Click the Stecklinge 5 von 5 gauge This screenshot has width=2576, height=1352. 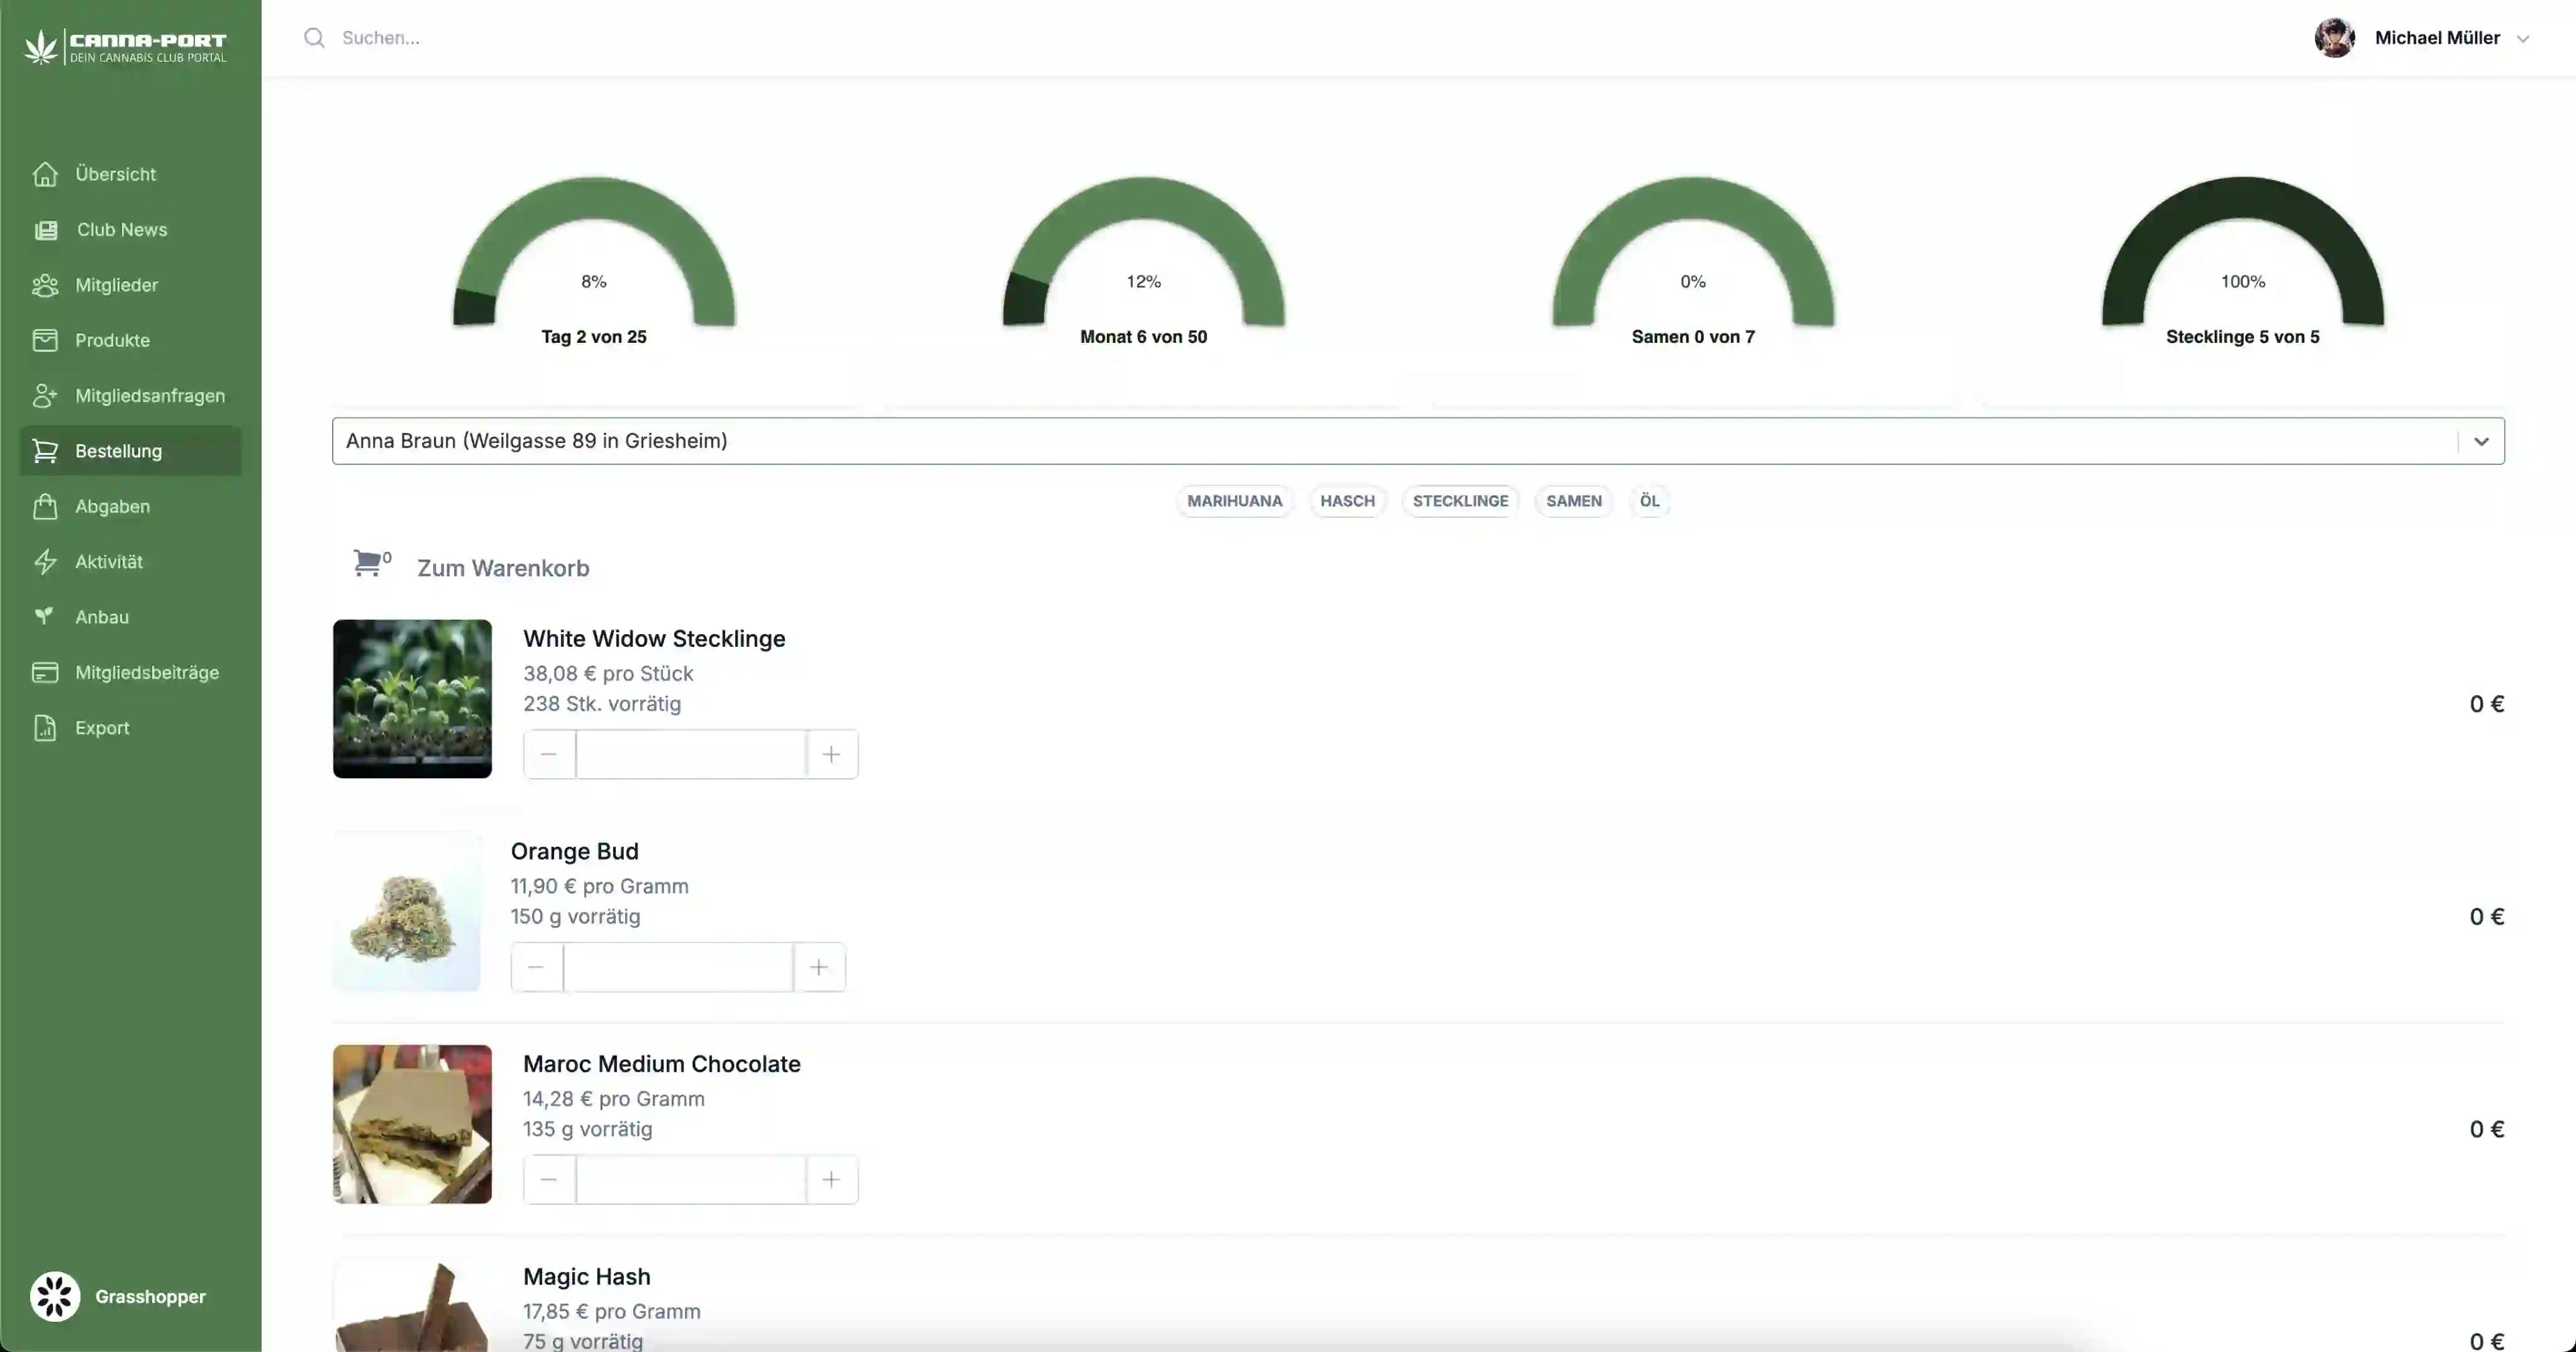(x=2242, y=260)
